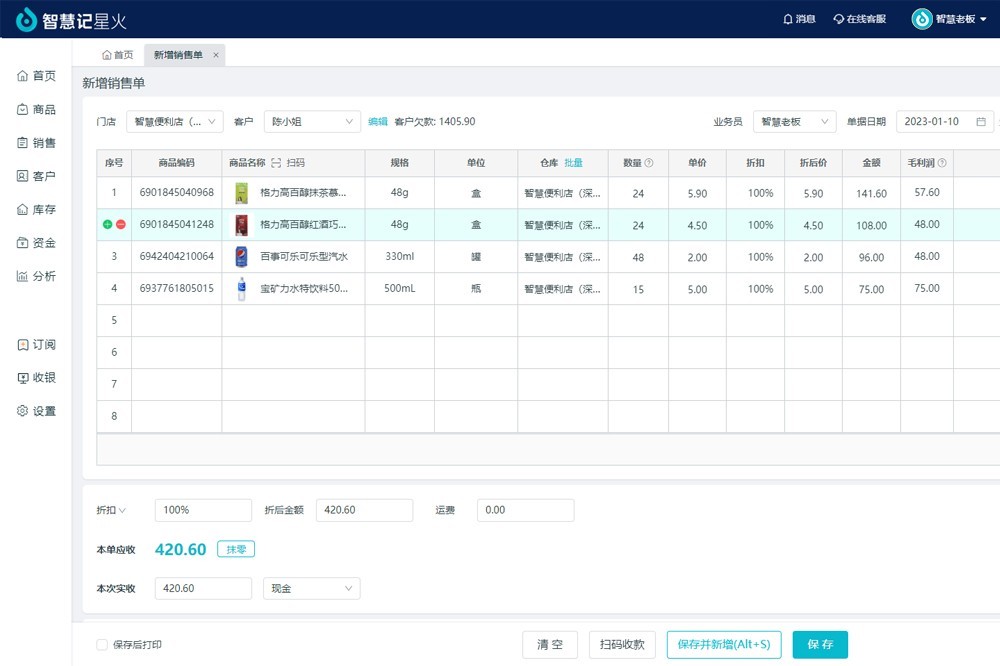The height and width of the screenshot is (666, 1000).
Task: Click the 运费 shipping fee input
Action: point(525,510)
